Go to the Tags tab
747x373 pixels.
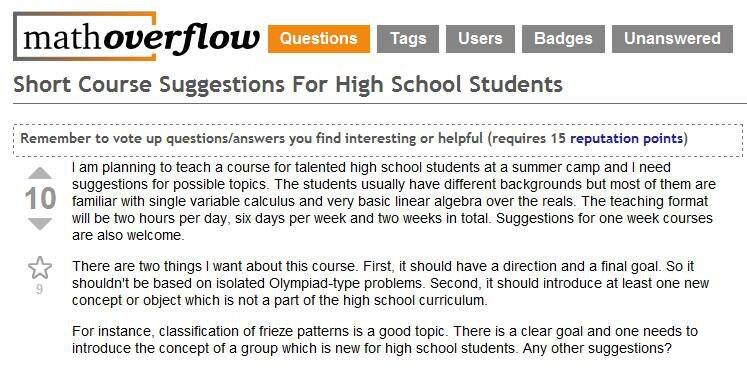tap(408, 39)
